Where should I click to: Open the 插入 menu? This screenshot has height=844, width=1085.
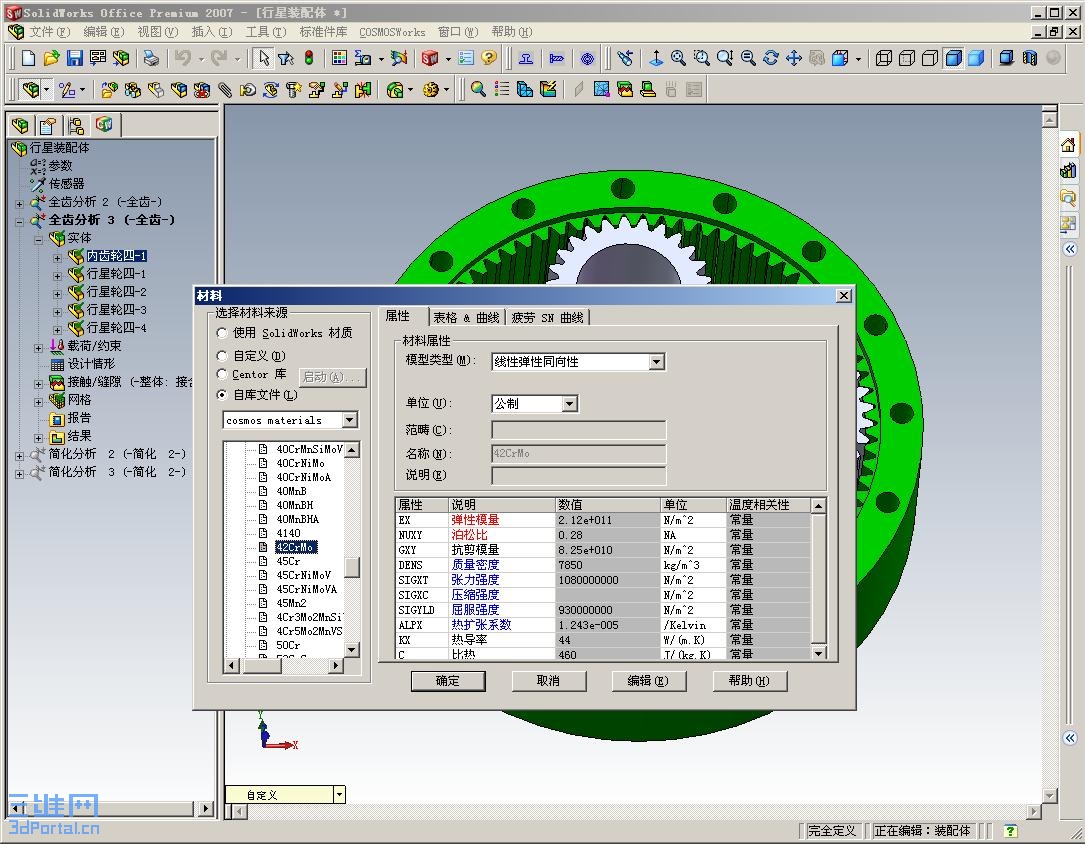(x=212, y=32)
